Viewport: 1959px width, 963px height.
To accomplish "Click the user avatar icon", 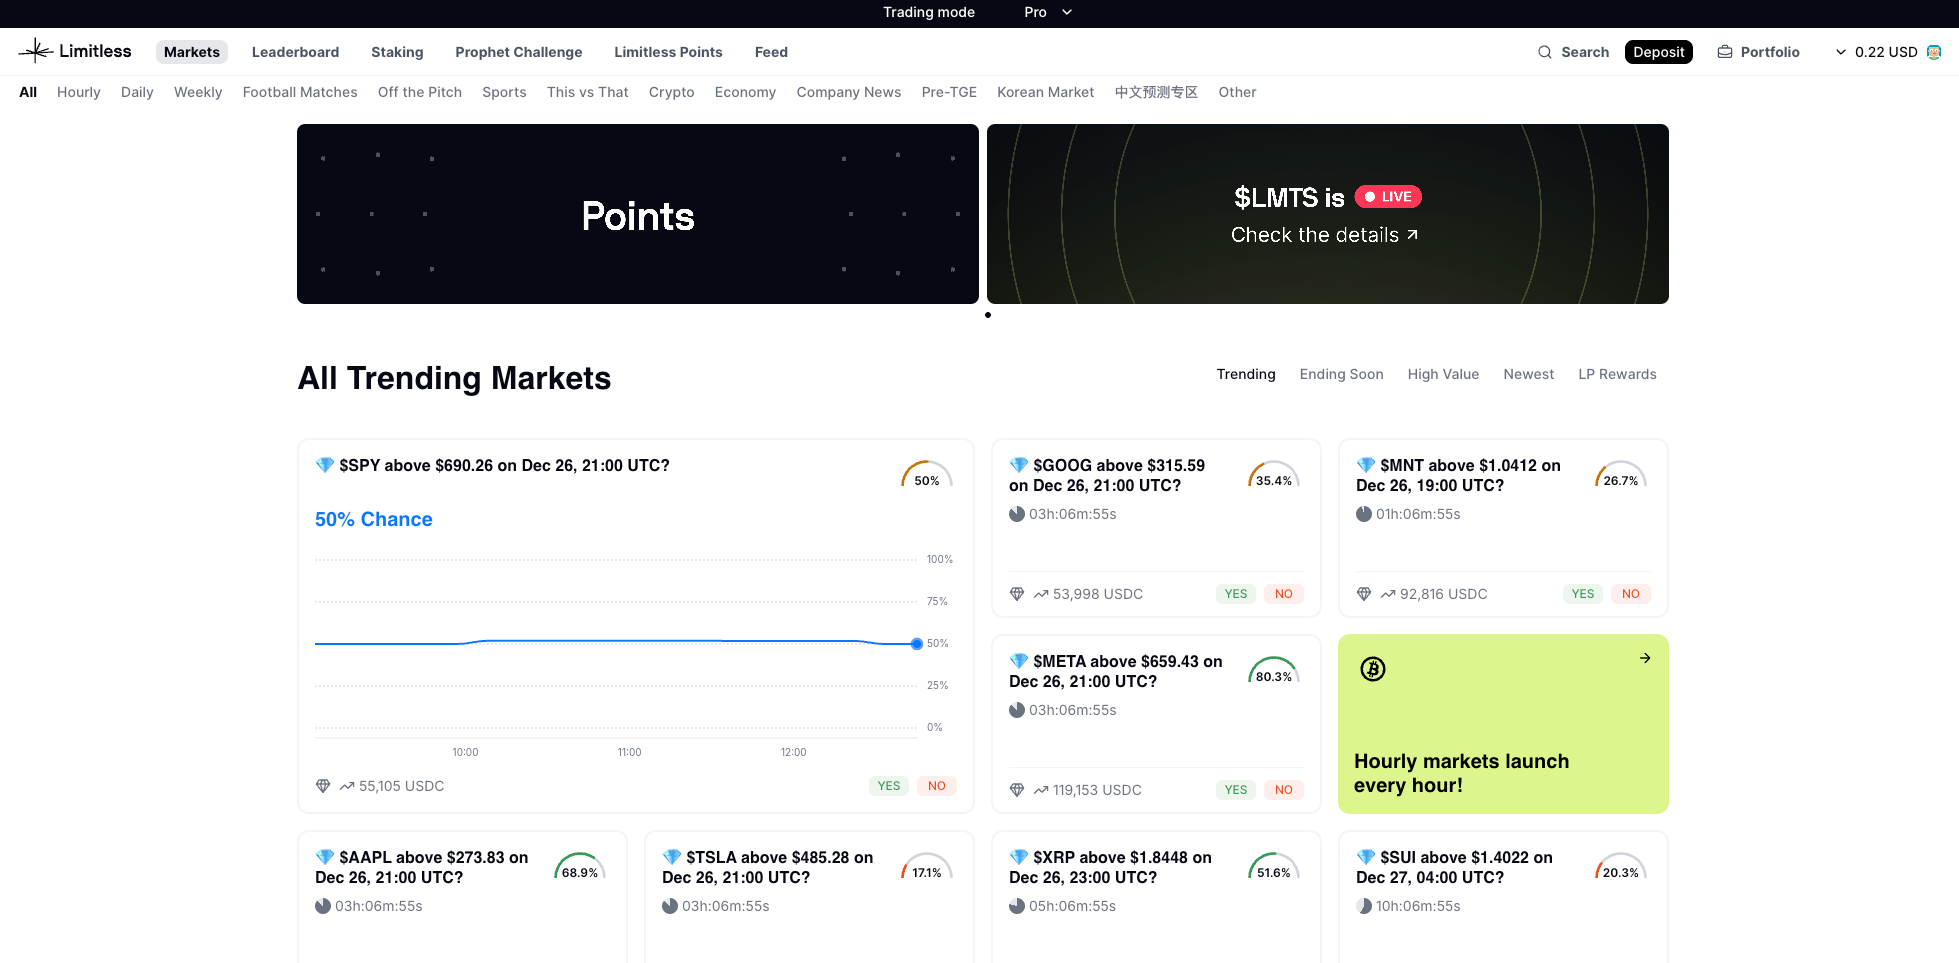I will (x=1933, y=52).
